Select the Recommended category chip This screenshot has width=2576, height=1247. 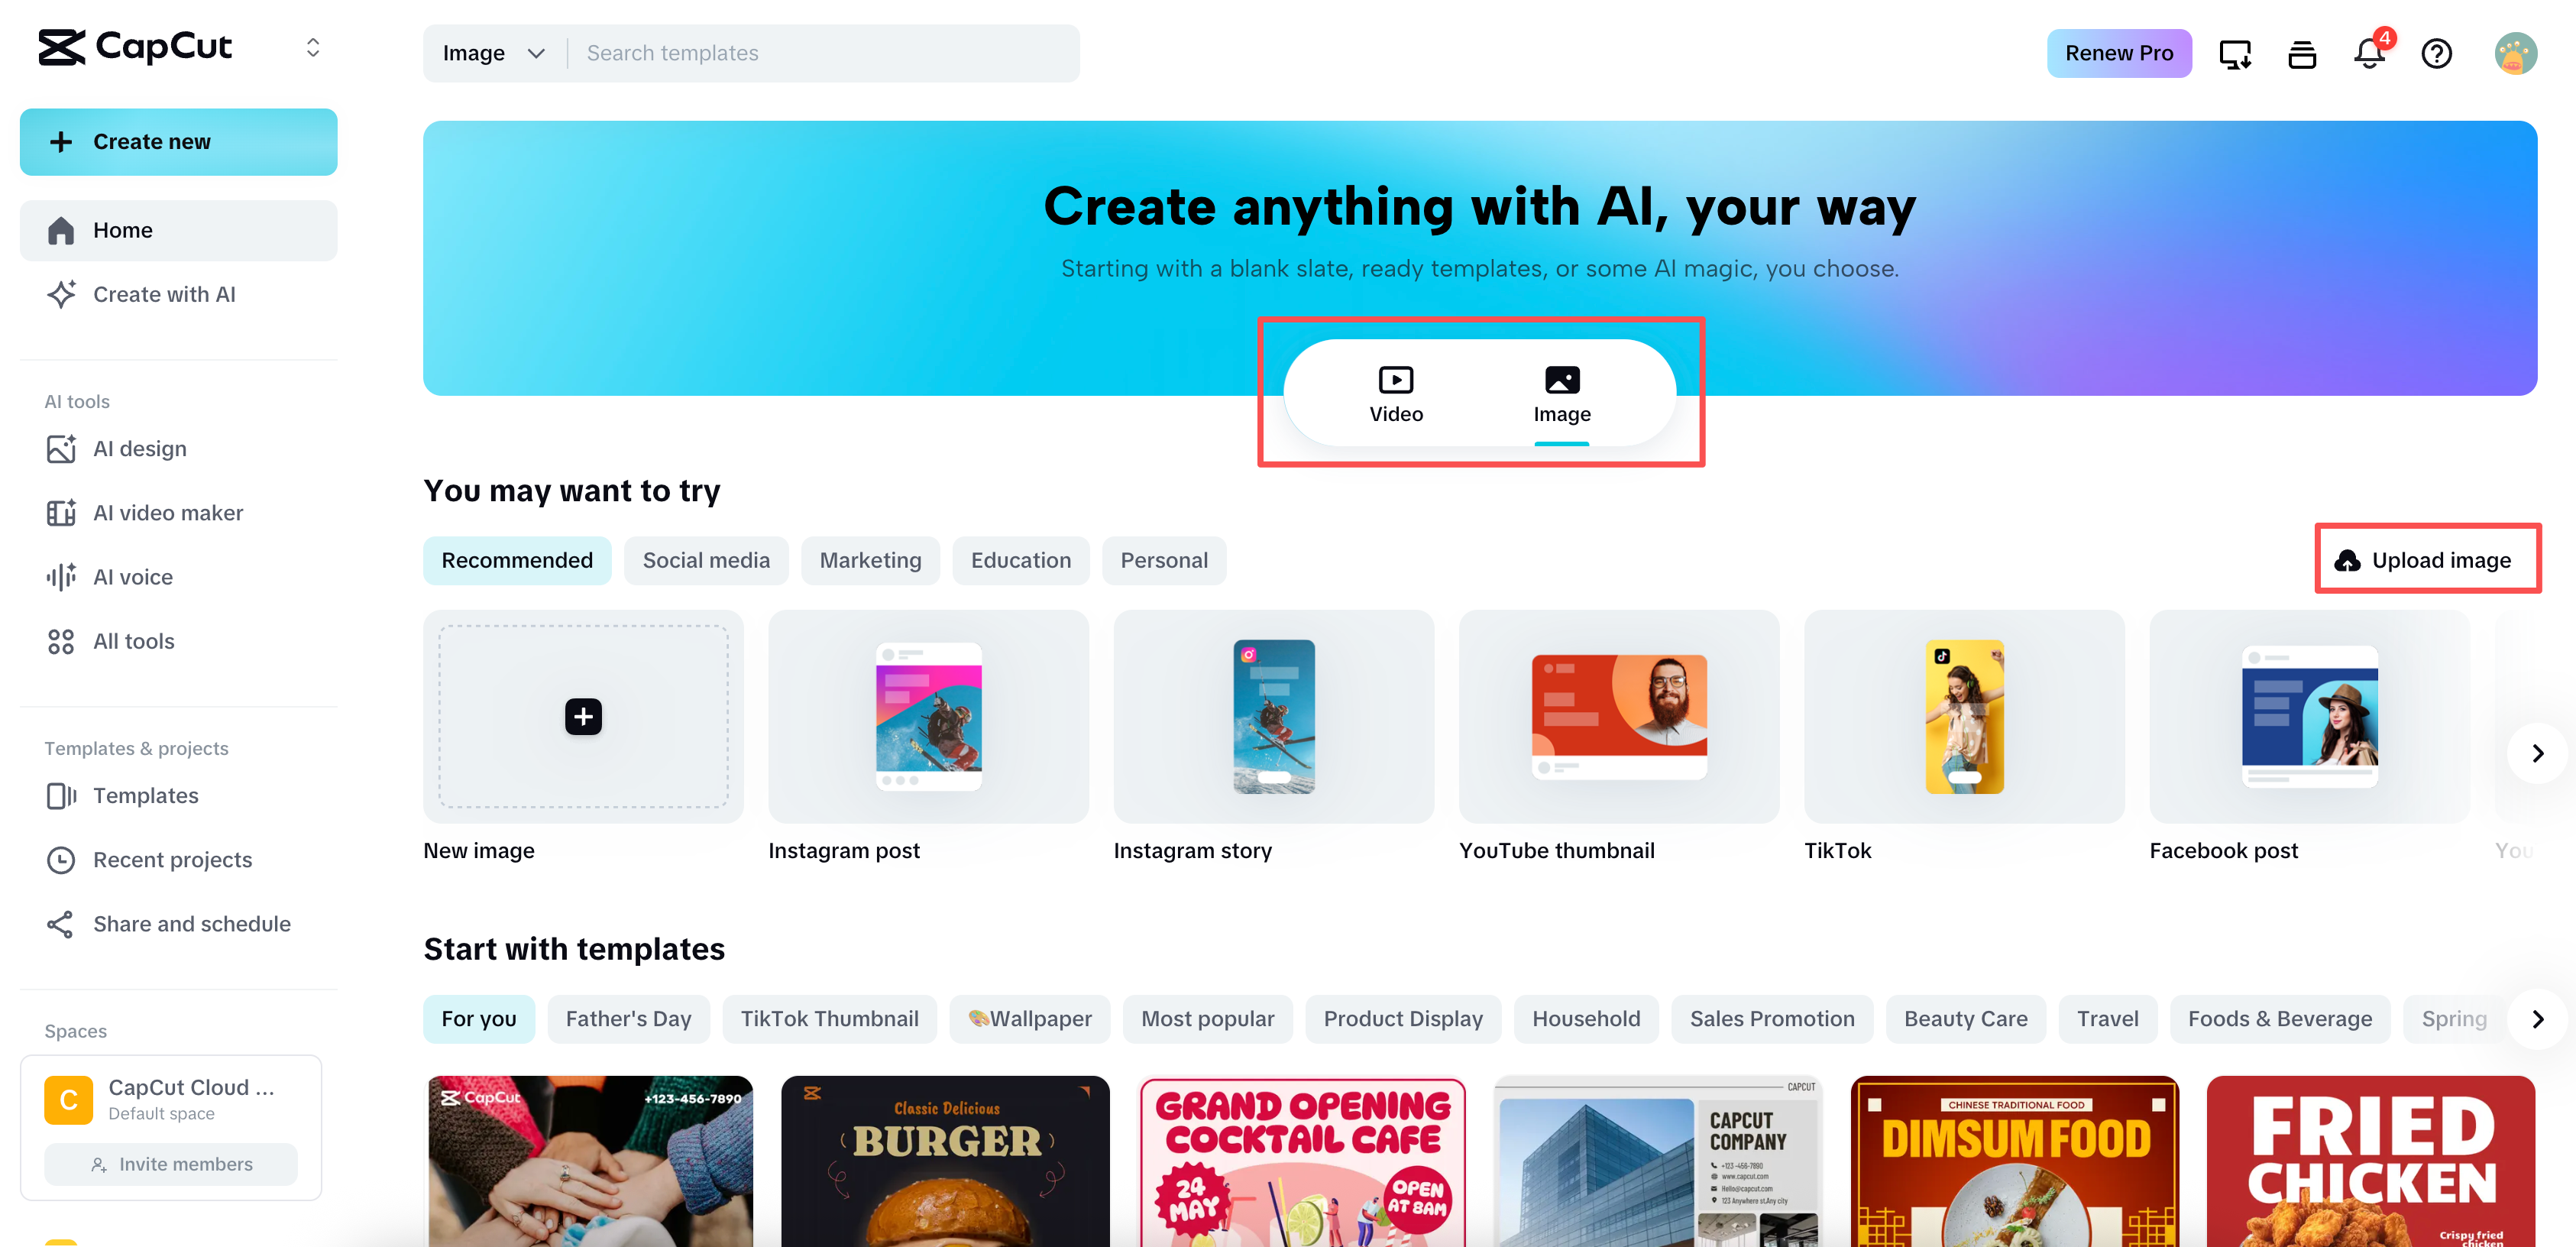click(517, 560)
